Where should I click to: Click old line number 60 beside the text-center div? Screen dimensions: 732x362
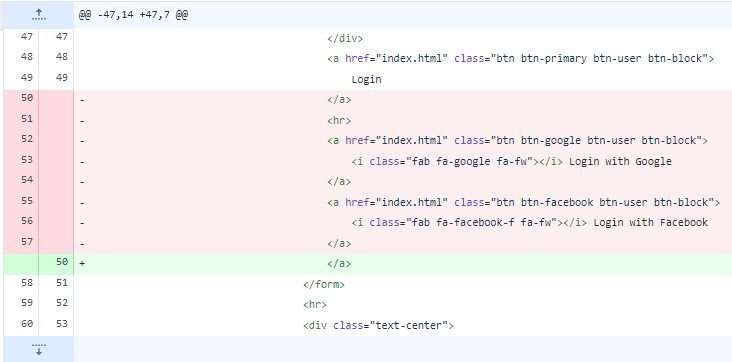pyautogui.click(x=27, y=323)
